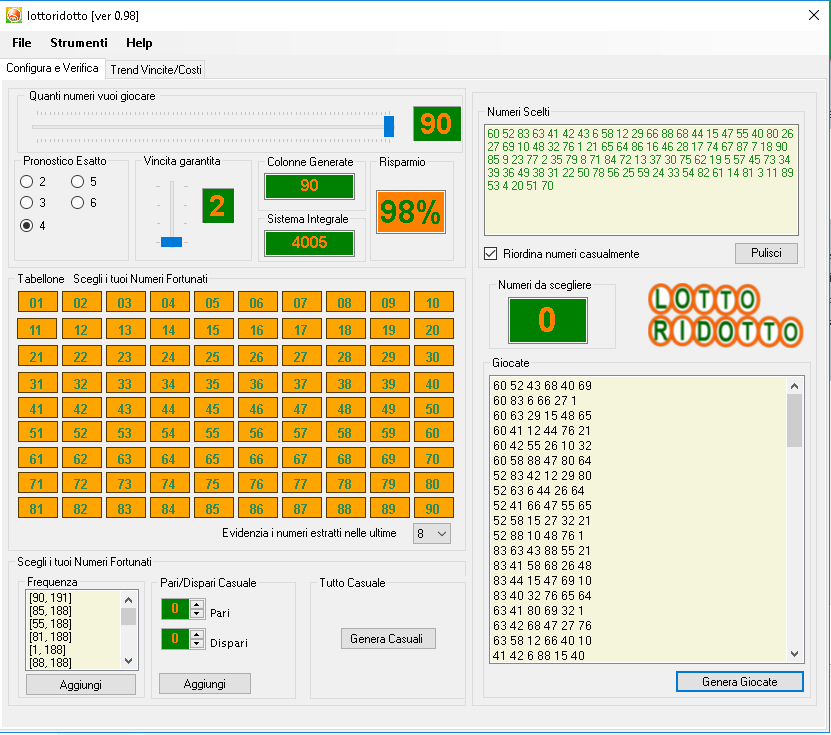Click the Dispari number field
This screenshot has height=735, width=831.
(175, 639)
